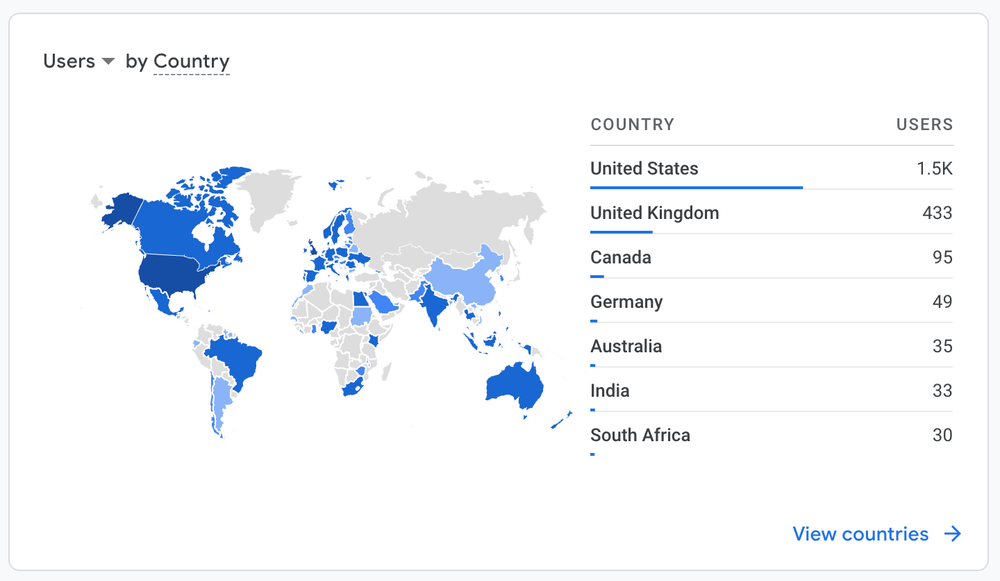Image resolution: width=1000 pixels, height=581 pixels.
Task: Click the arrow icon beside View countries
Action: coord(953,534)
